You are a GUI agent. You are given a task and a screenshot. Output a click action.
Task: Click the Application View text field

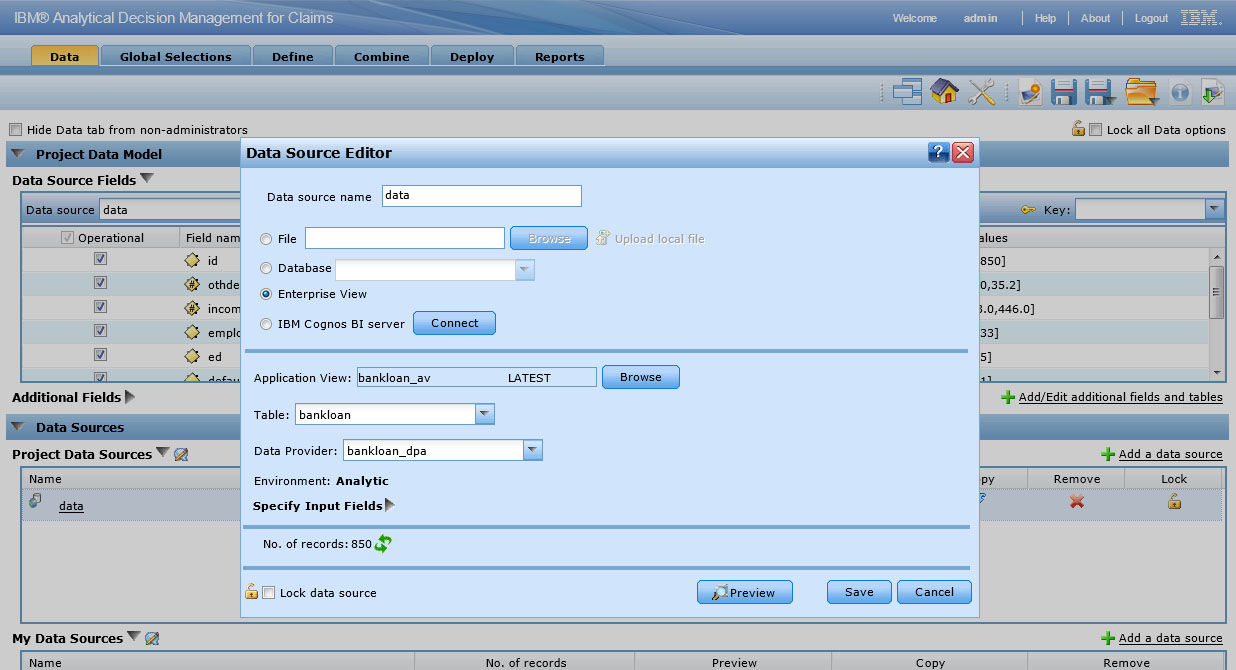(476, 377)
